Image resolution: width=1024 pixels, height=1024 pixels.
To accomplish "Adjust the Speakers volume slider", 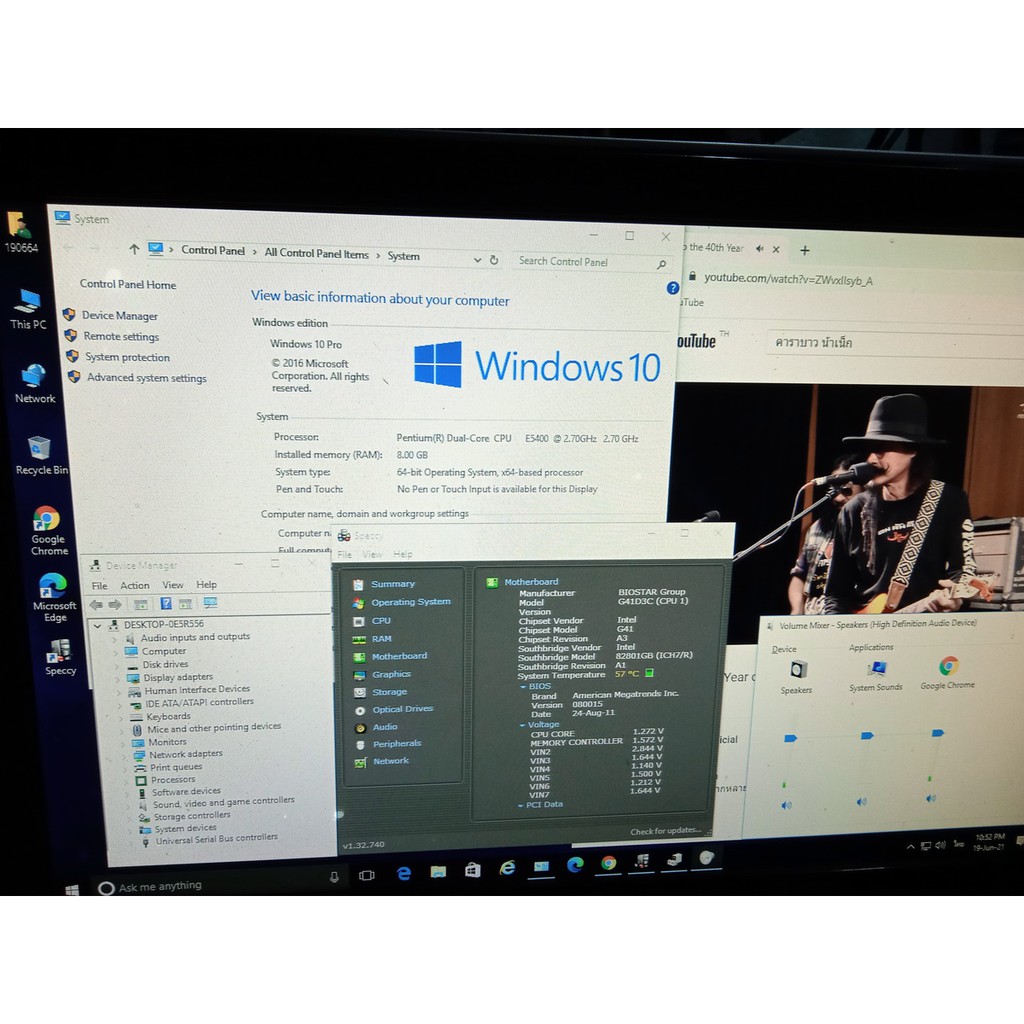I will [790, 738].
